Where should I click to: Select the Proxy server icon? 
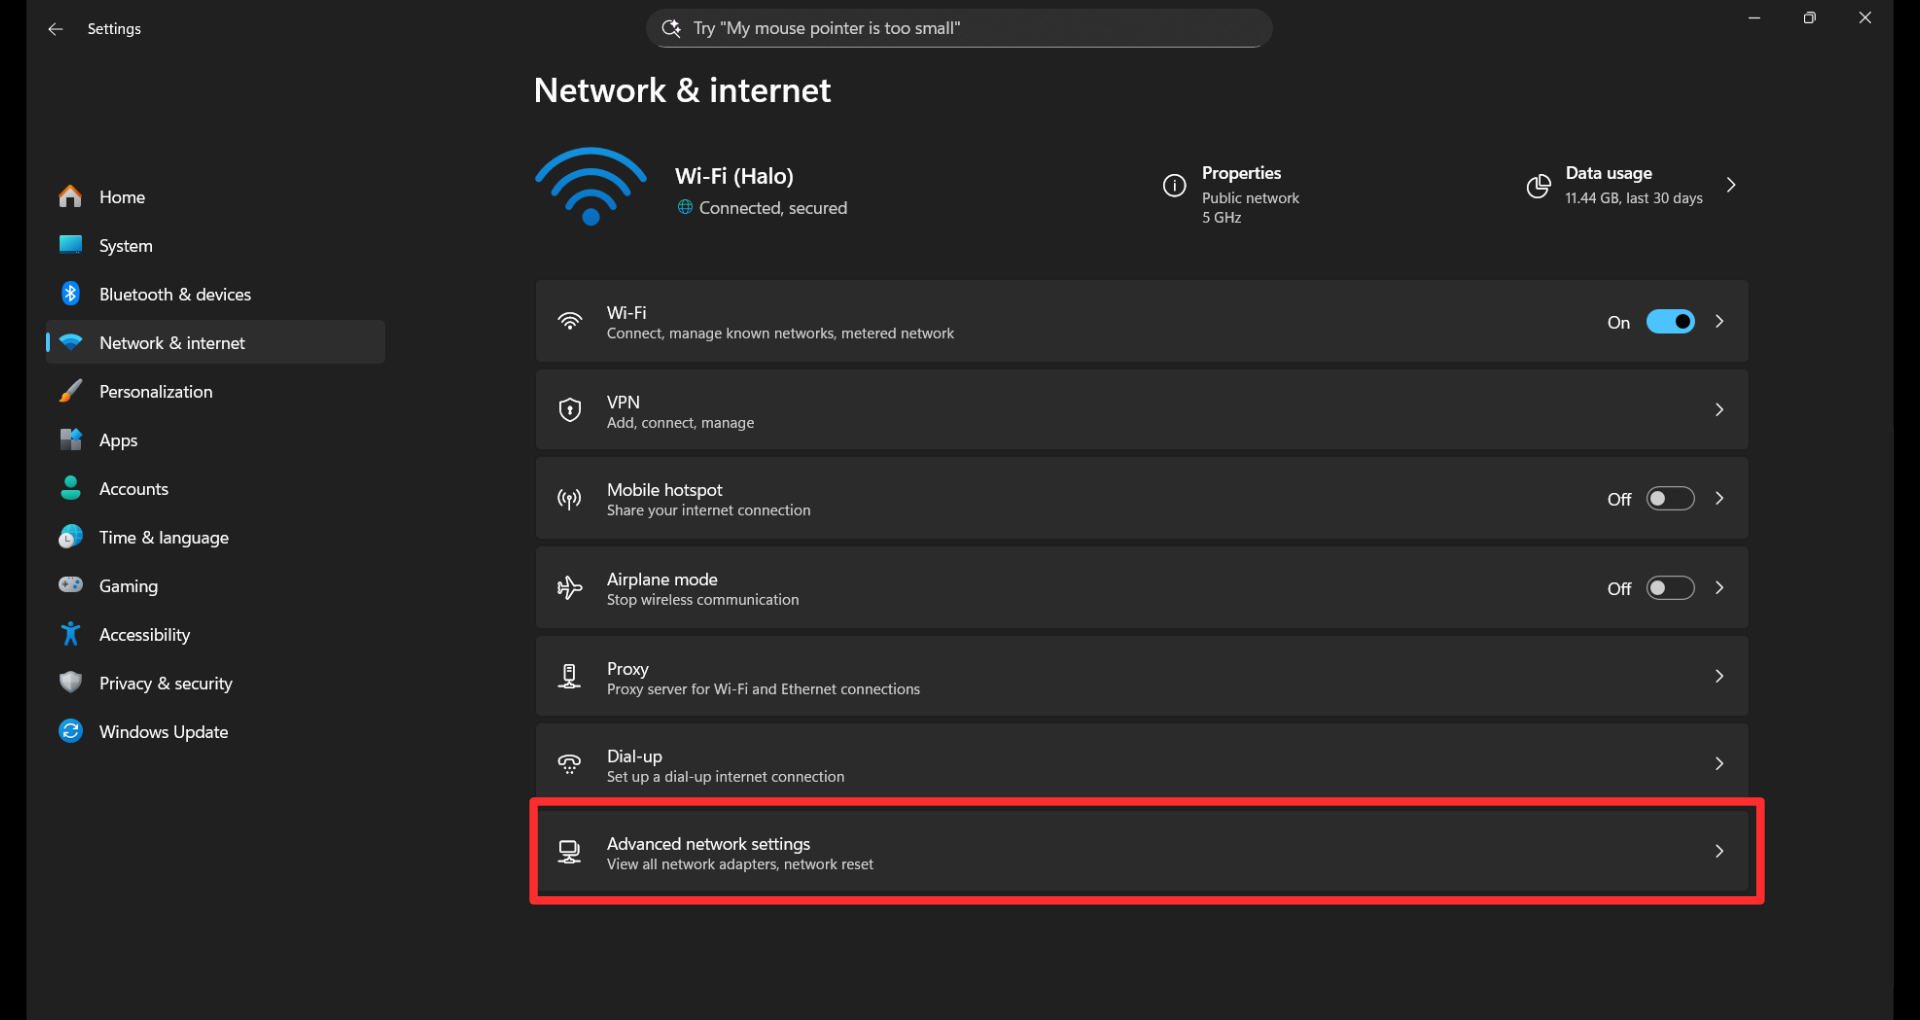pos(570,676)
